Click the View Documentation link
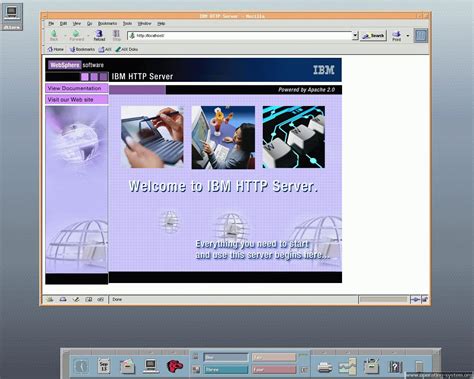 pyautogui.click(x=77, y=88)
